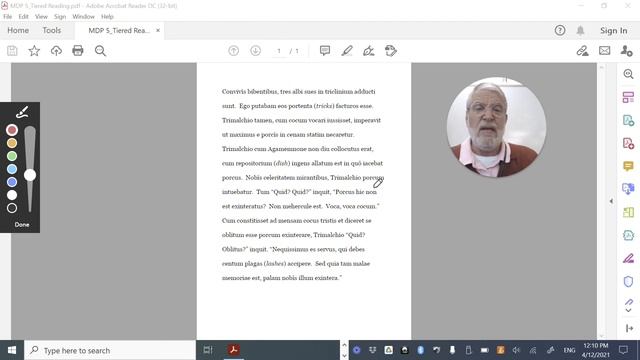Click the share with others person icon
Screen dimensions: 640x360
[x=626, y=51]
